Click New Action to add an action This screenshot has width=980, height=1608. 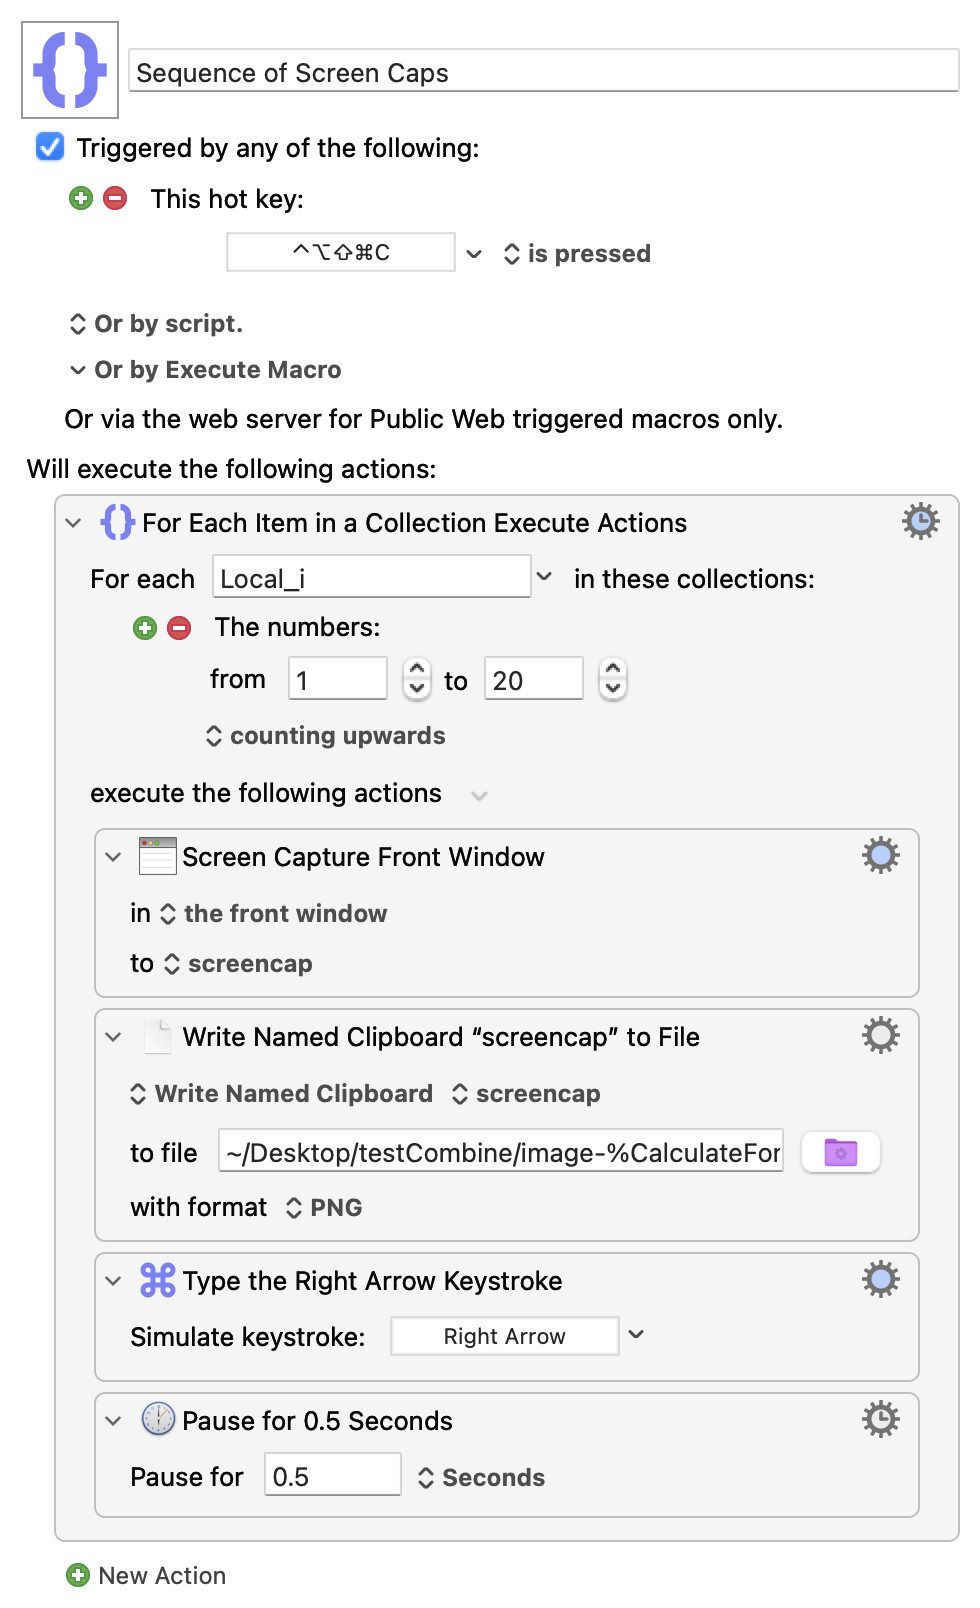coord(147,1575)
